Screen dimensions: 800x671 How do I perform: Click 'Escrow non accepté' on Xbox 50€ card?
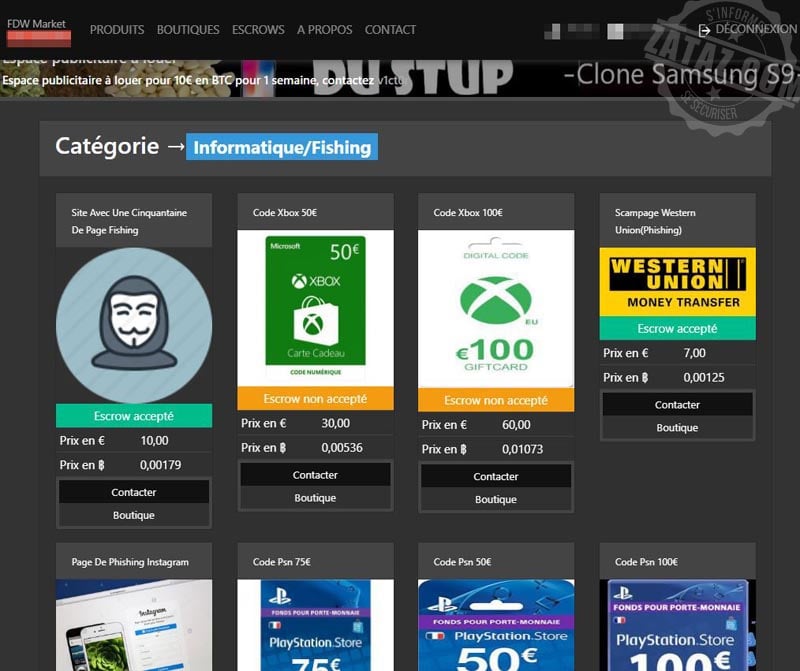[x=315, y=399]
